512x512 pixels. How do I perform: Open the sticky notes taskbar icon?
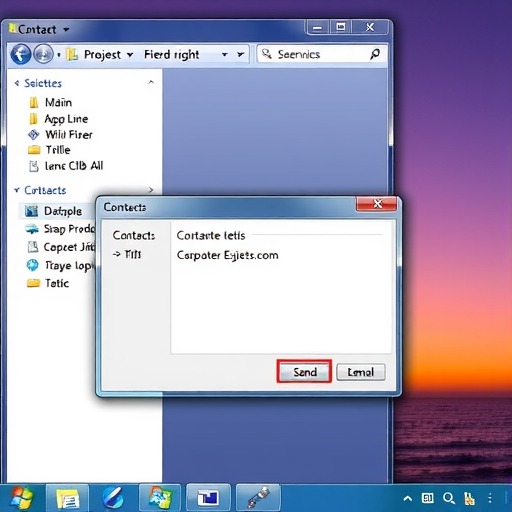[x=68, y=498]
